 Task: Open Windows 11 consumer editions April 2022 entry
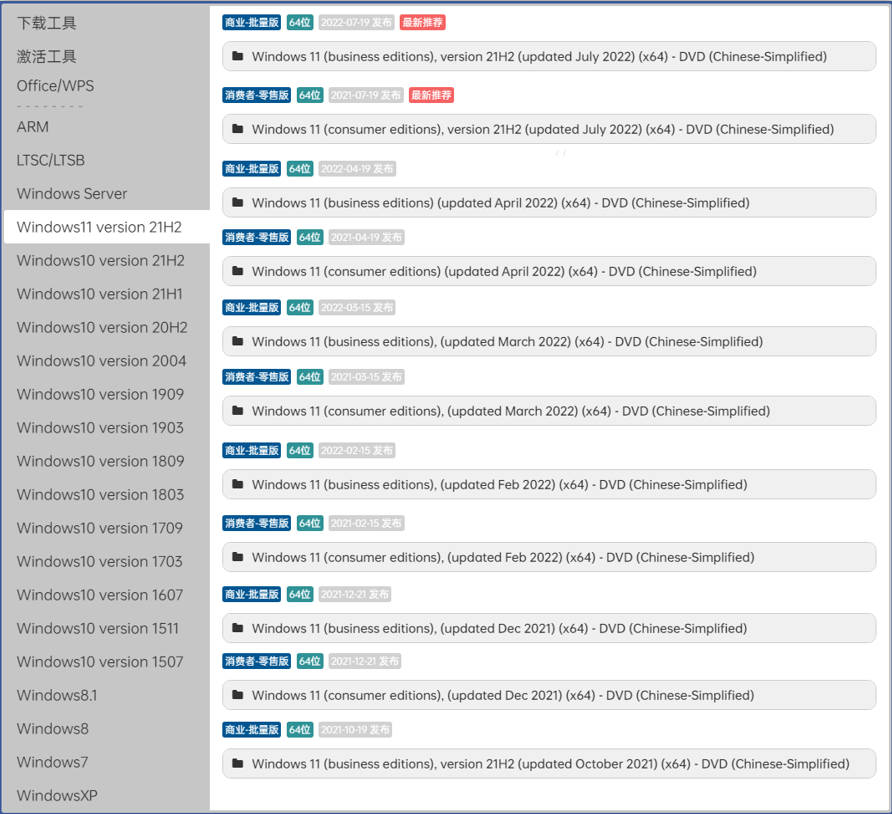pyautogui.click(x=549, y=271)
